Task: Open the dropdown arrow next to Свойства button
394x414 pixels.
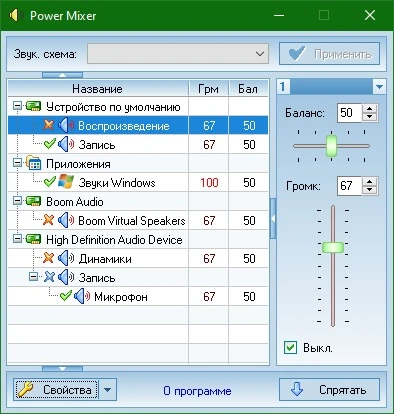Action: [x=107, y=390]
